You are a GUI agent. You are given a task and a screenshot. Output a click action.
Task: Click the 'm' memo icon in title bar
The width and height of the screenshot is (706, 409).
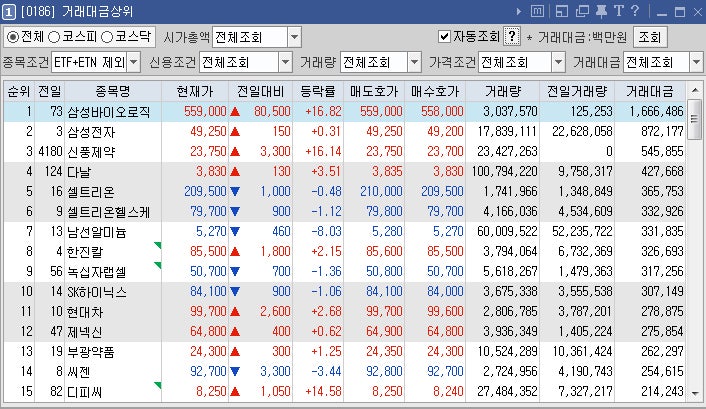538,11
